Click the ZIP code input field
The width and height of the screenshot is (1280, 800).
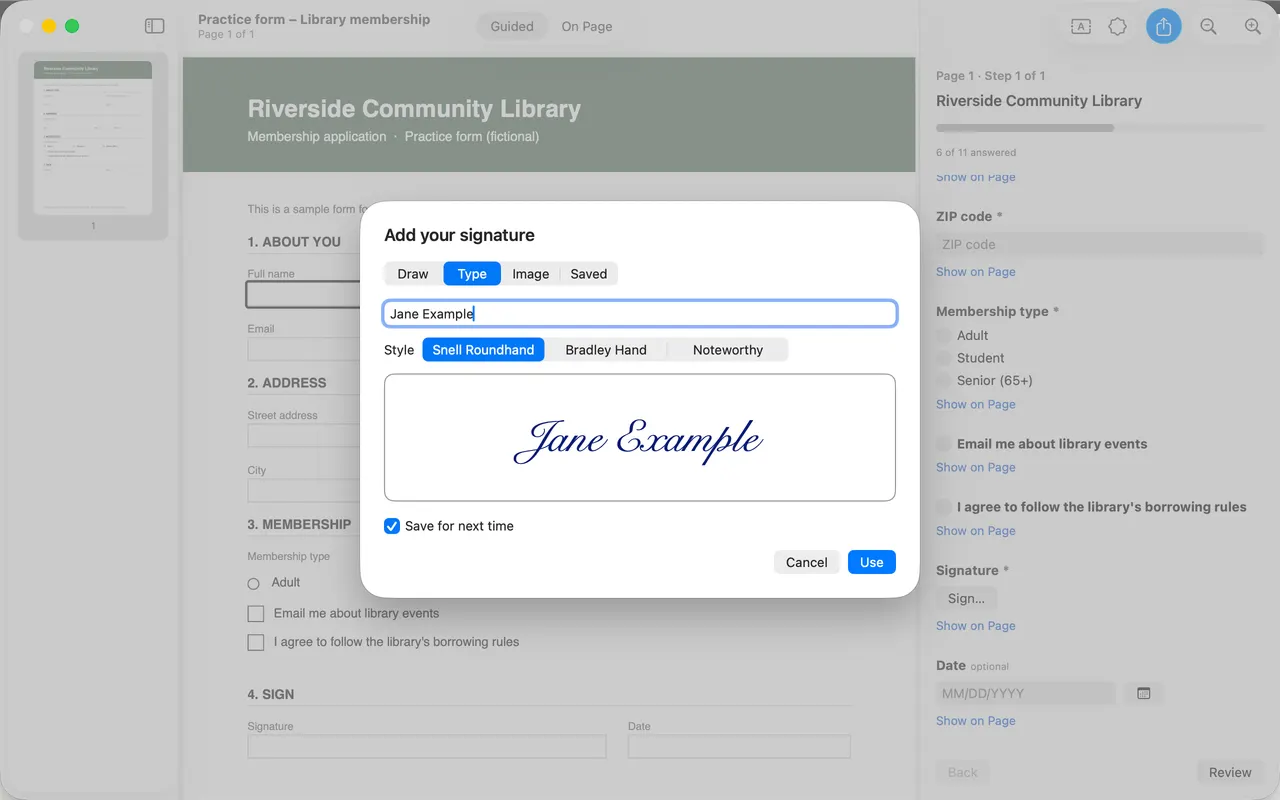[x=1100, y=244]
